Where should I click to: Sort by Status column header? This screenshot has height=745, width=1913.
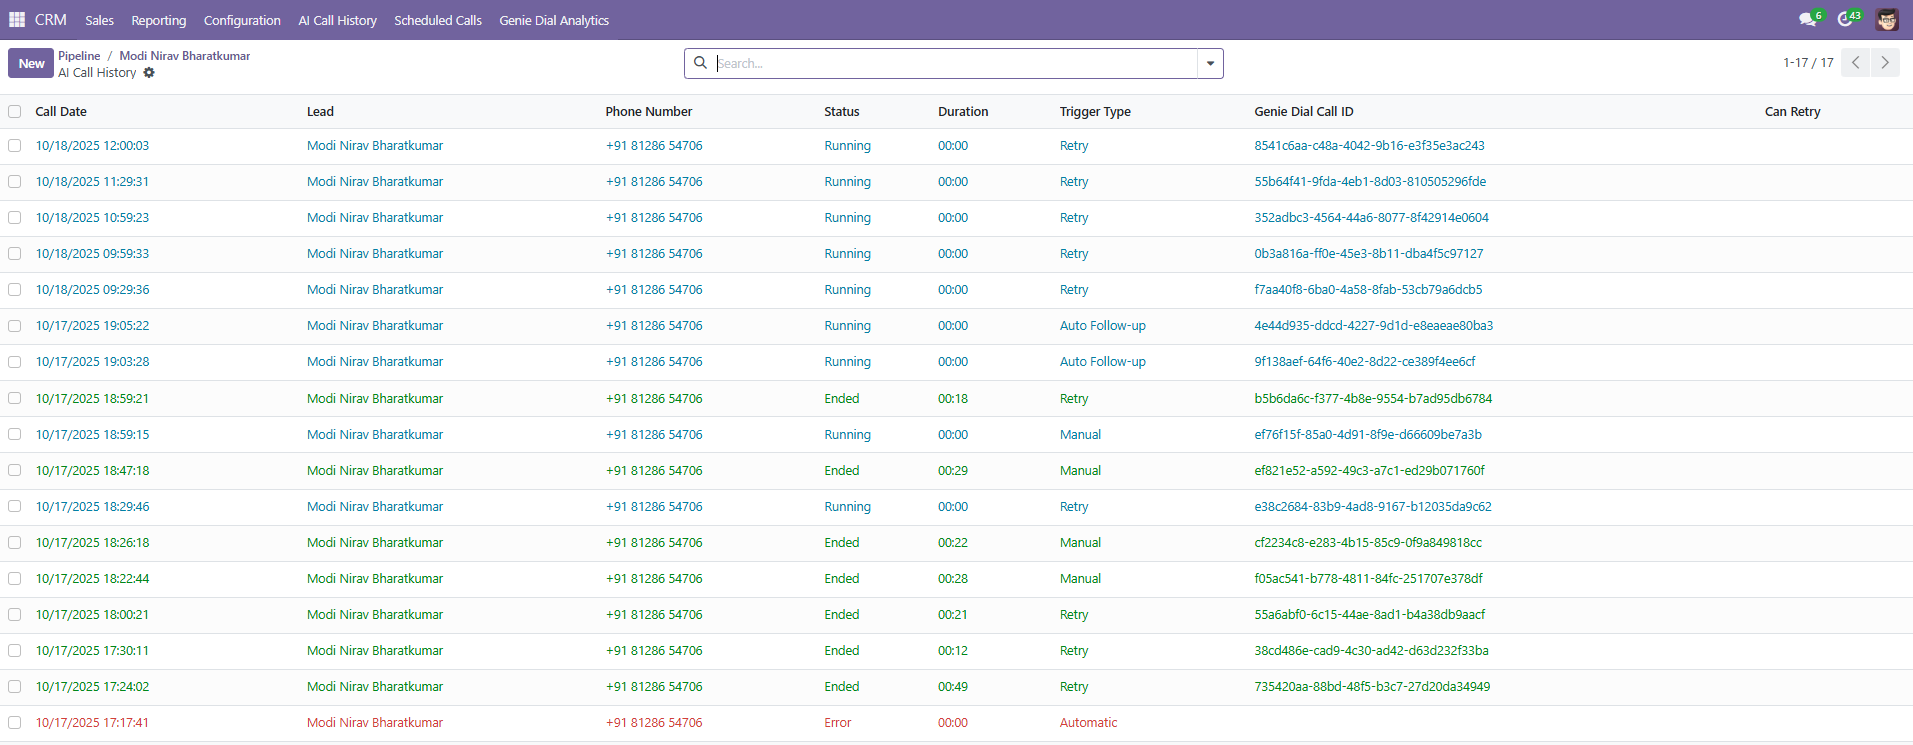pos(841,112)
